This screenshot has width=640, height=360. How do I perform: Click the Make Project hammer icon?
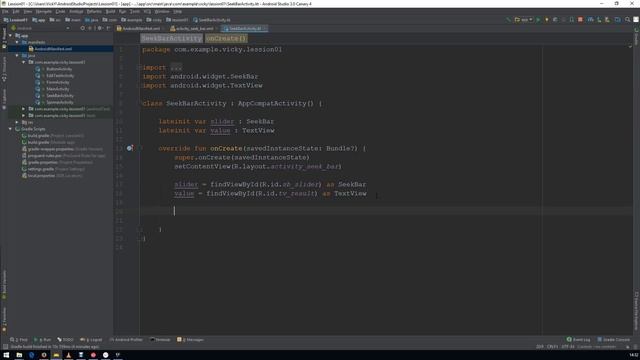(x=508, y=20)
